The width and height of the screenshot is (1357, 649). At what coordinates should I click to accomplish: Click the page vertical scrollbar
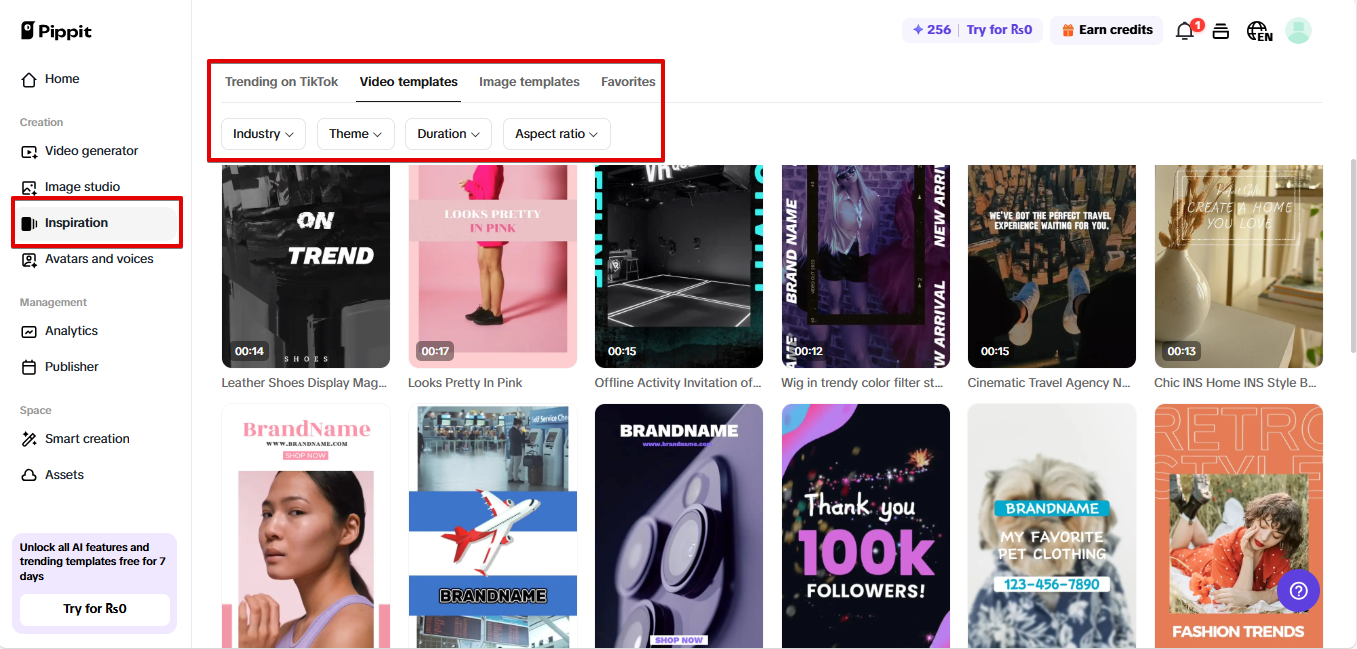pos(1352,255)
